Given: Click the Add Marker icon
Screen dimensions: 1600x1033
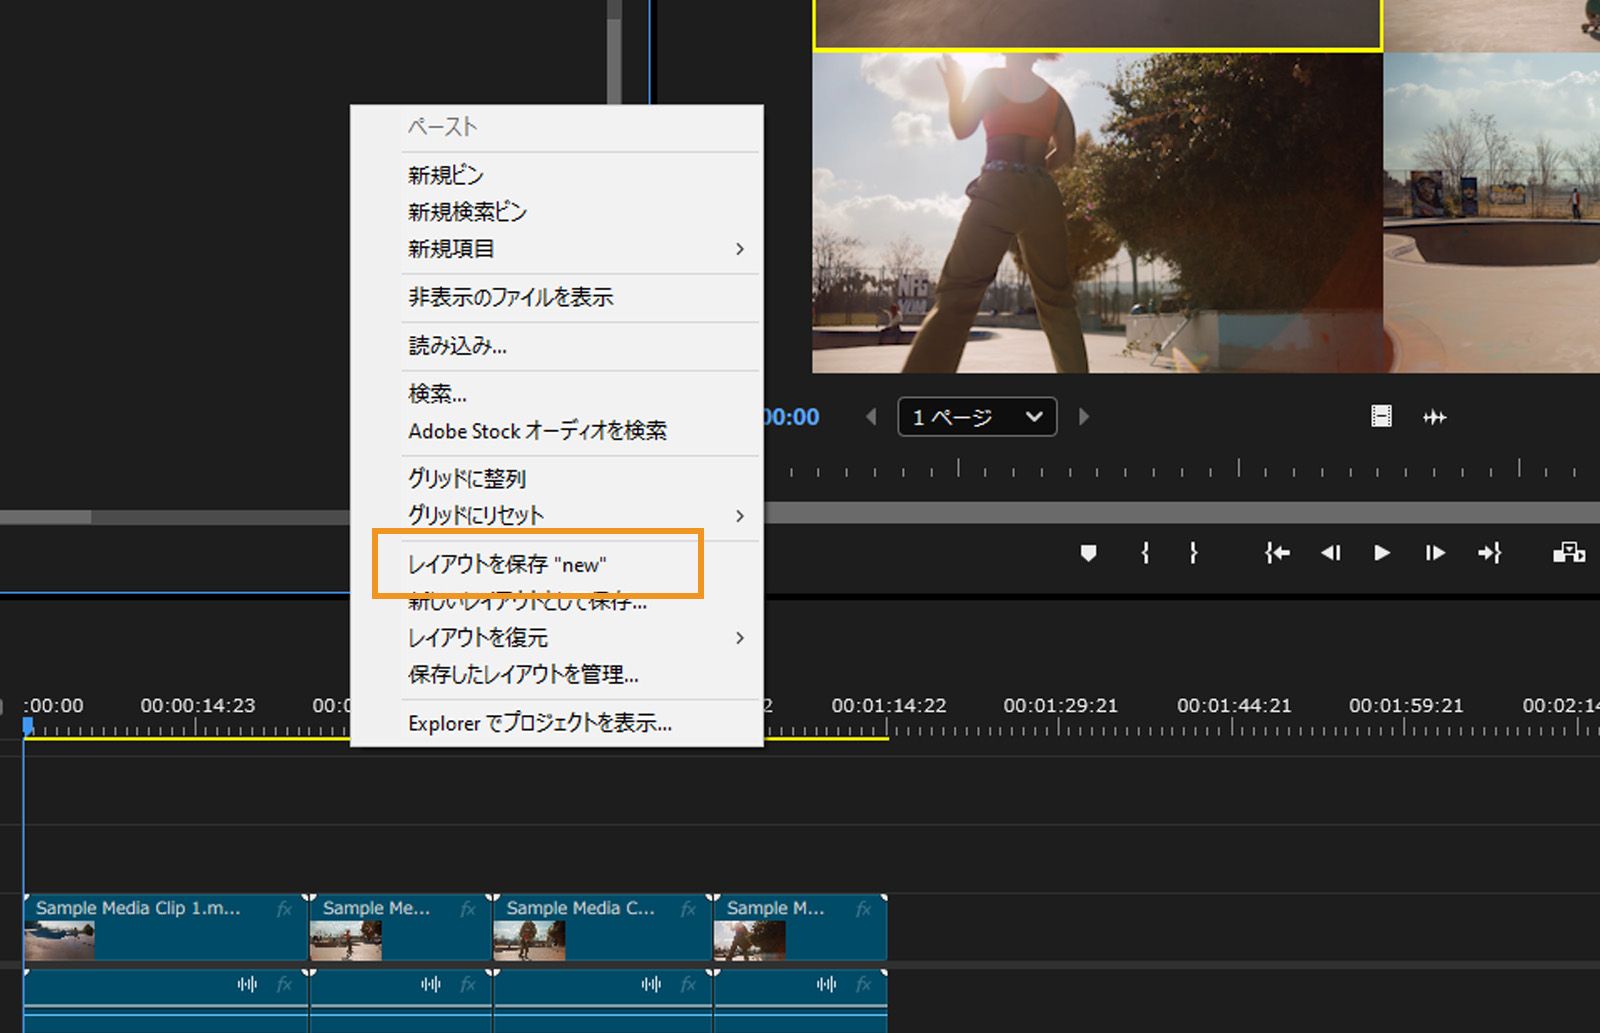Looking at the screenshot, I should [1089, 553].
